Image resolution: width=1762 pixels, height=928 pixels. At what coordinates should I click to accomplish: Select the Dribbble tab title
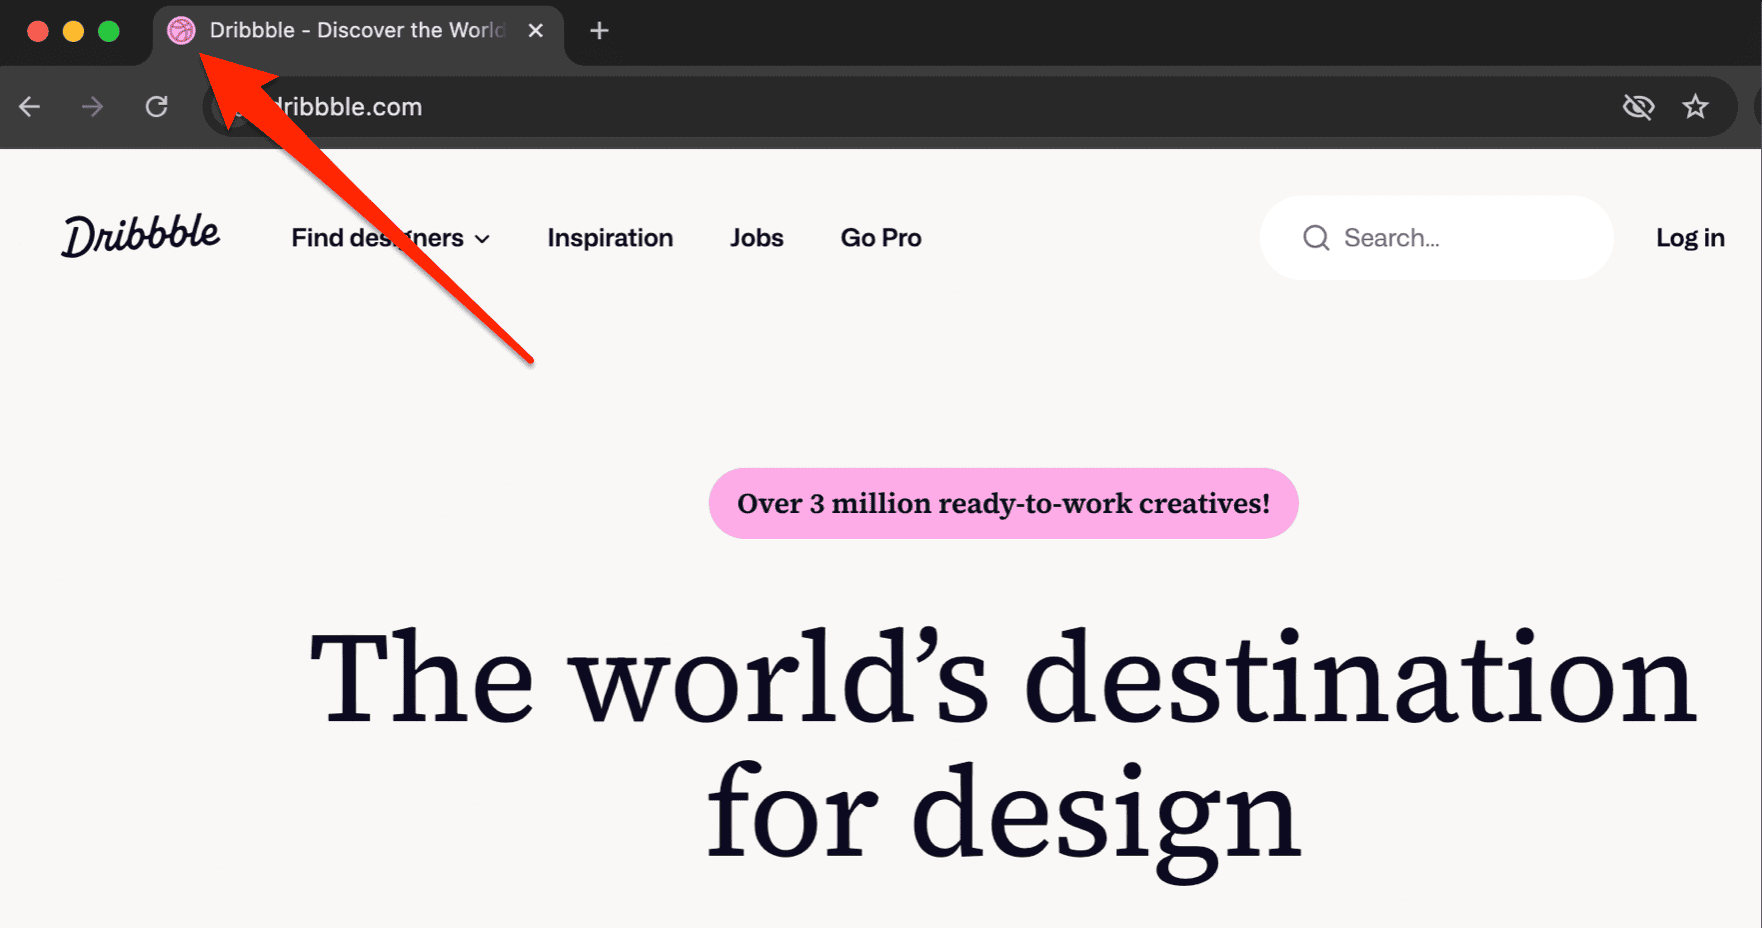pyautogui.click(x=357, y=31)
